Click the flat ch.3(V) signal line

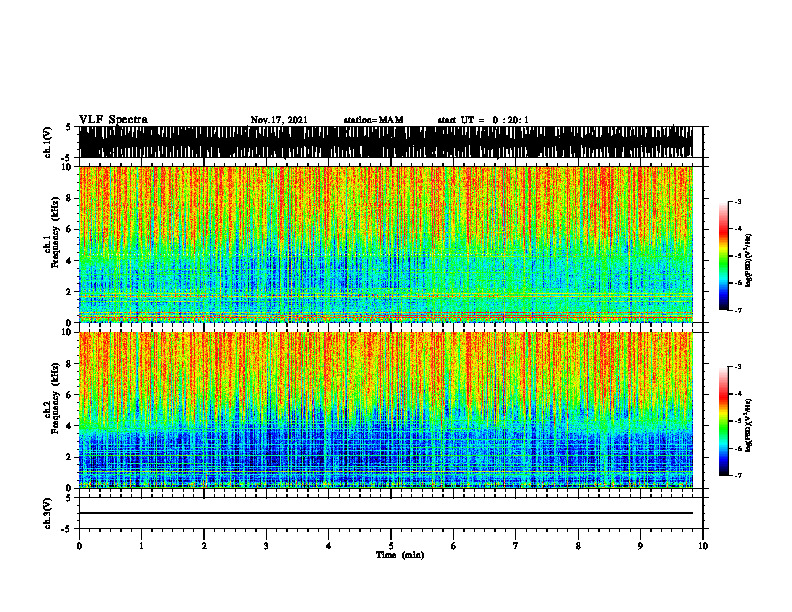[386, 513]
